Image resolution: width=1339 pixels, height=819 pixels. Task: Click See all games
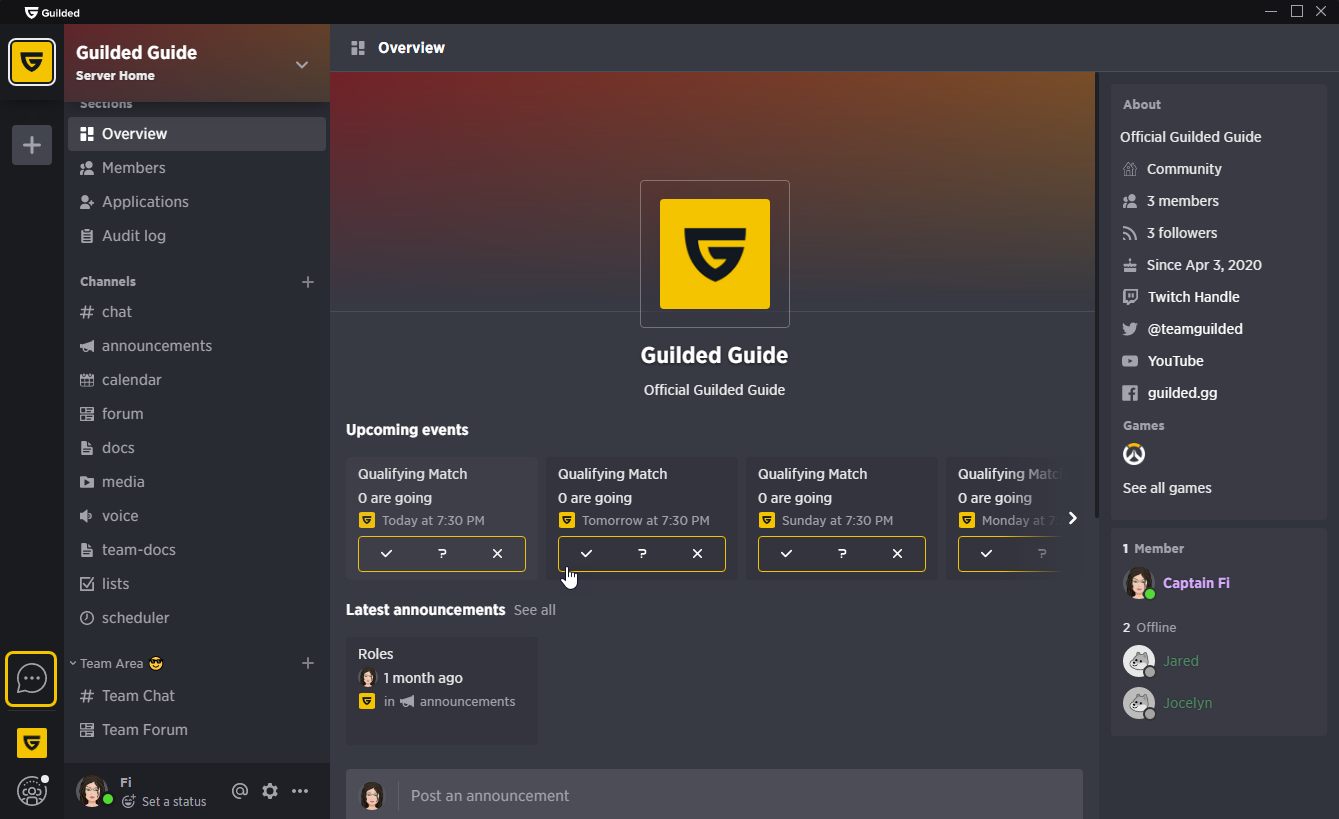coord(1167,488)
